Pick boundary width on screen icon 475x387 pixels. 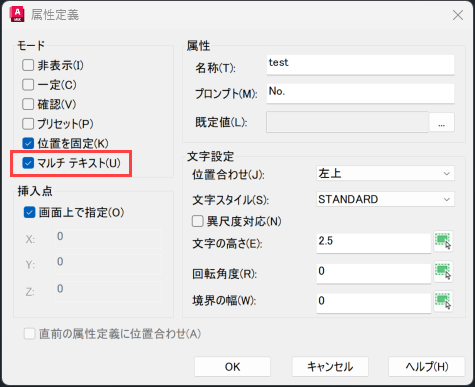click(443, 301)
